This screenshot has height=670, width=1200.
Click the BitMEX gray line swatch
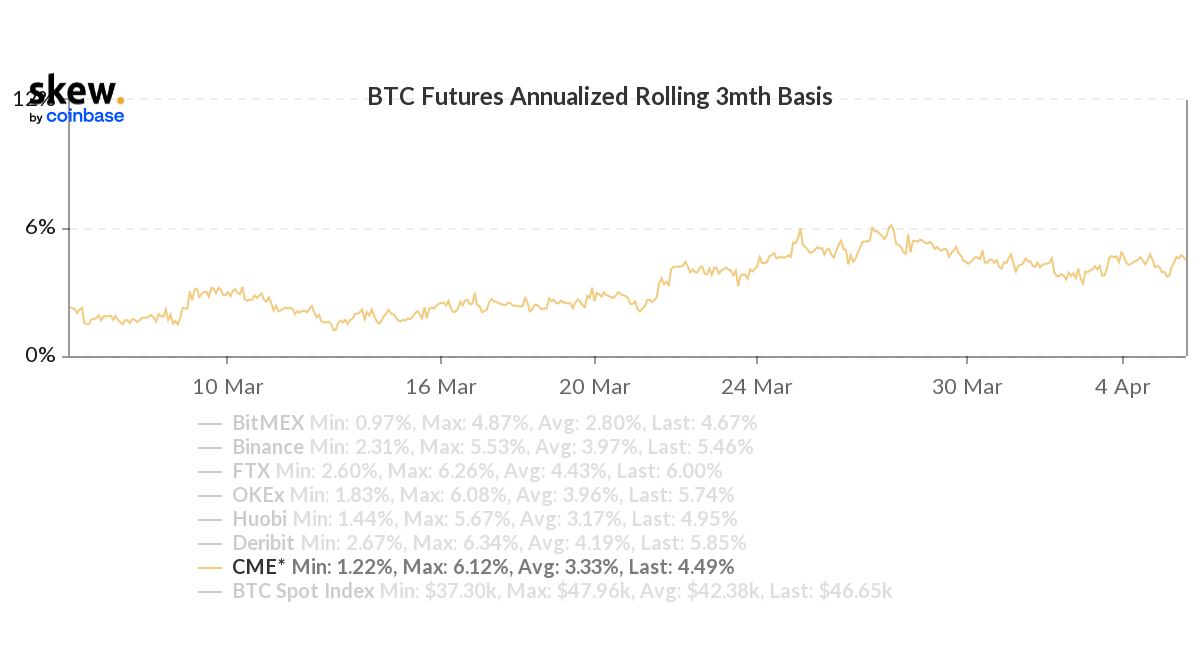210,423
